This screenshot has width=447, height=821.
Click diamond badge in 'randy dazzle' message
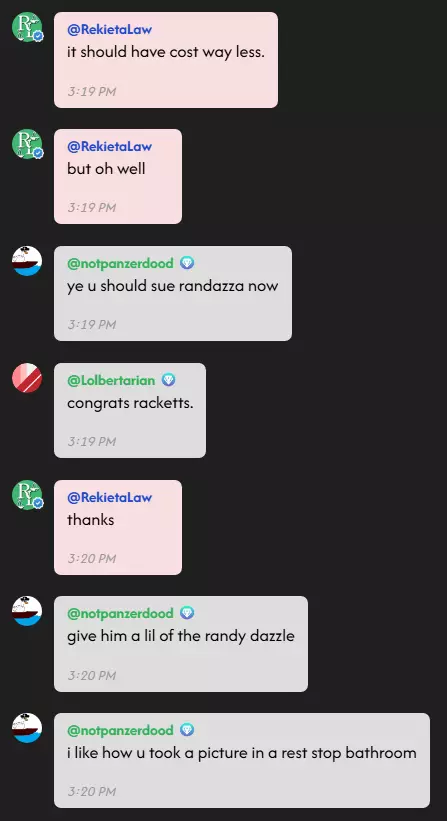tap(187, 613)
